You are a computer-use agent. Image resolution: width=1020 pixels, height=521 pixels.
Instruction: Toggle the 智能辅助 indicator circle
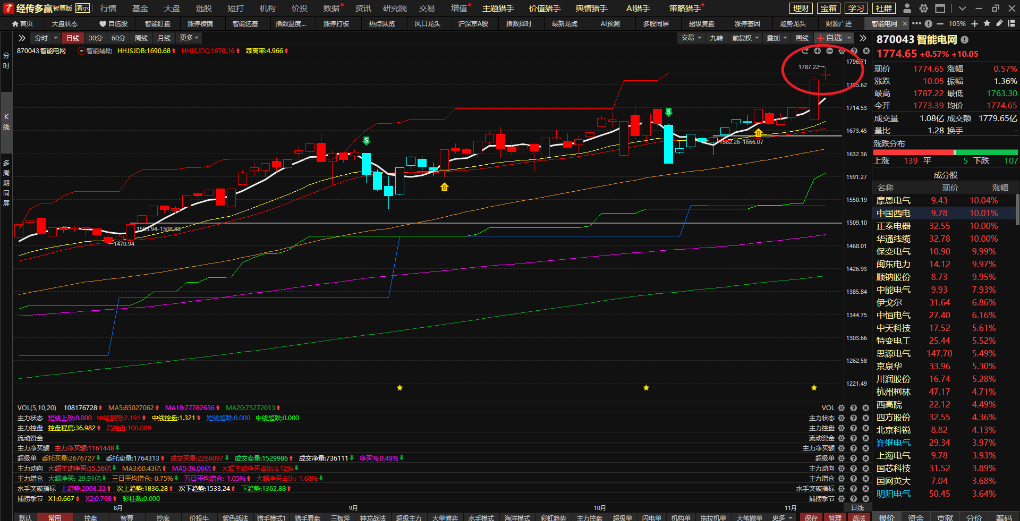point(81,49)
